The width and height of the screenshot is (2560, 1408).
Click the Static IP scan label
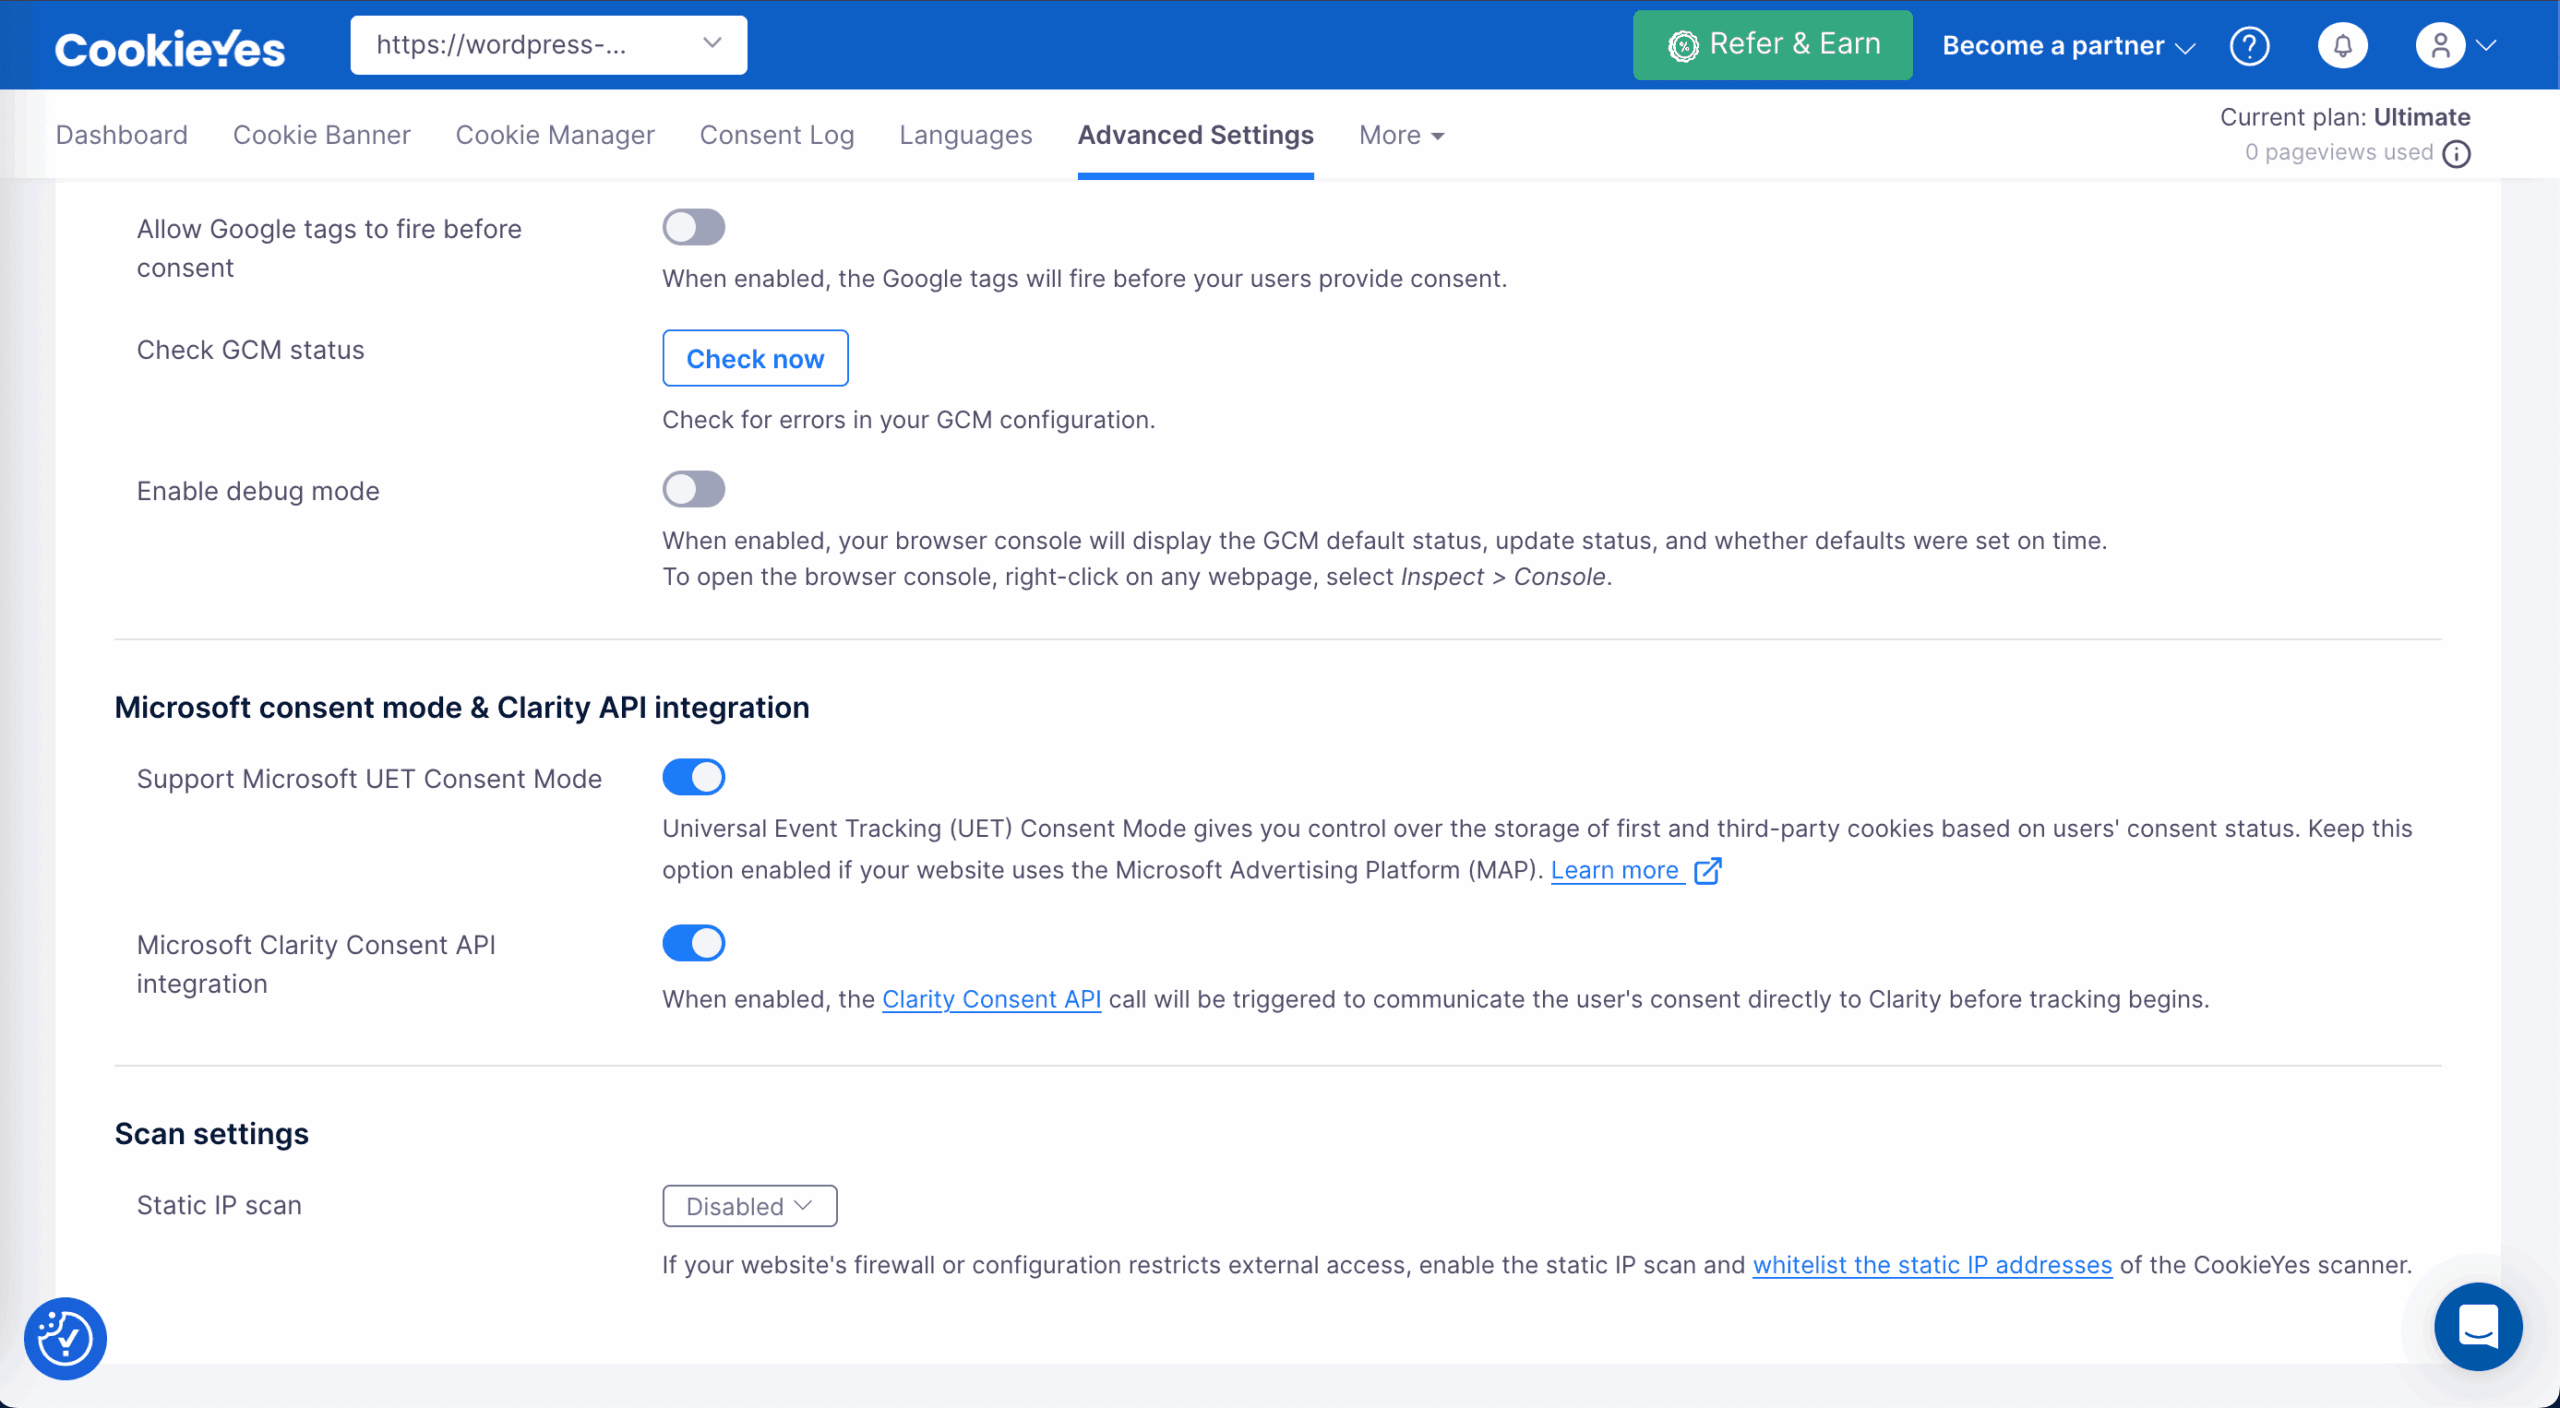[219, 1205]
